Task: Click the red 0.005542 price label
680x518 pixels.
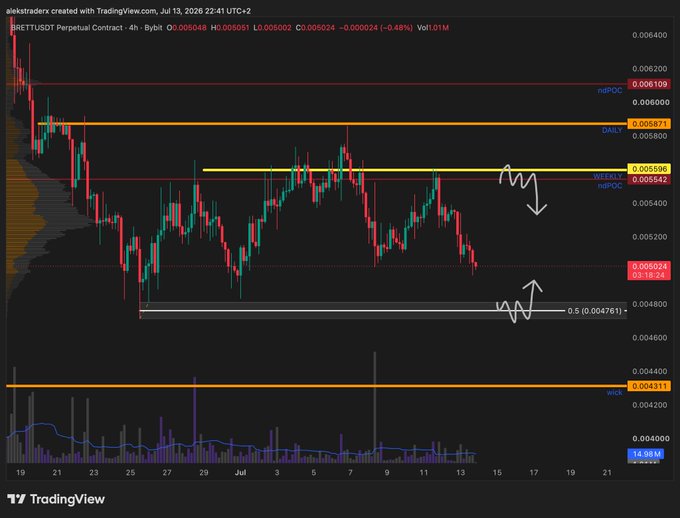Action: 649,179
